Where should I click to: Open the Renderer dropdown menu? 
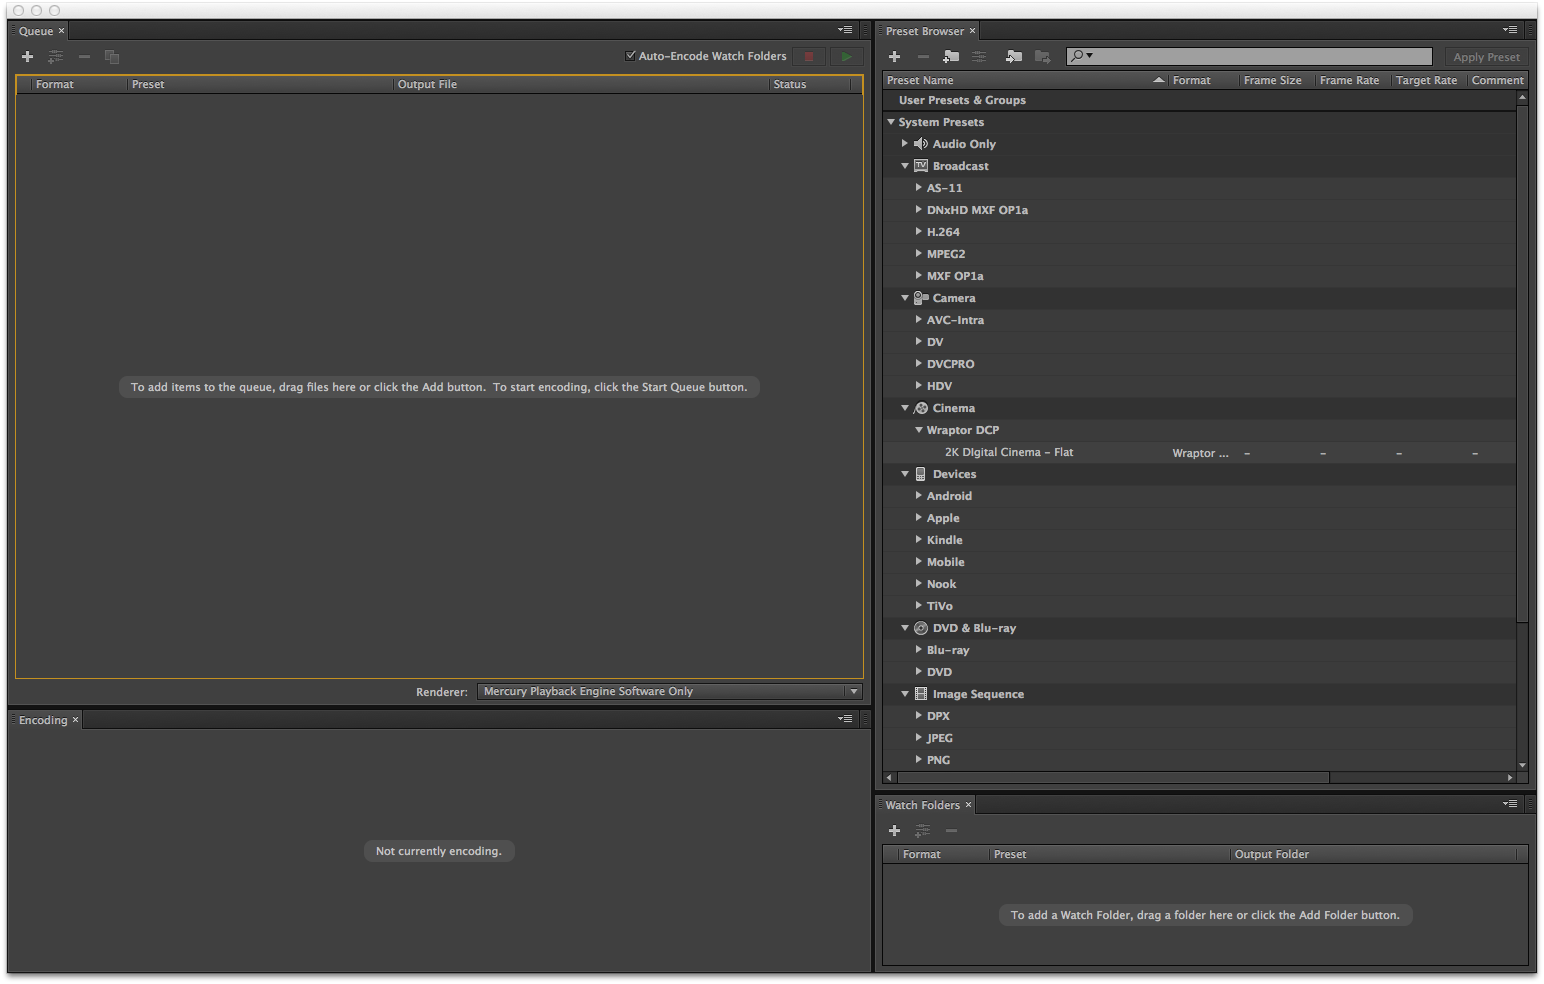(x=670, y=691)
